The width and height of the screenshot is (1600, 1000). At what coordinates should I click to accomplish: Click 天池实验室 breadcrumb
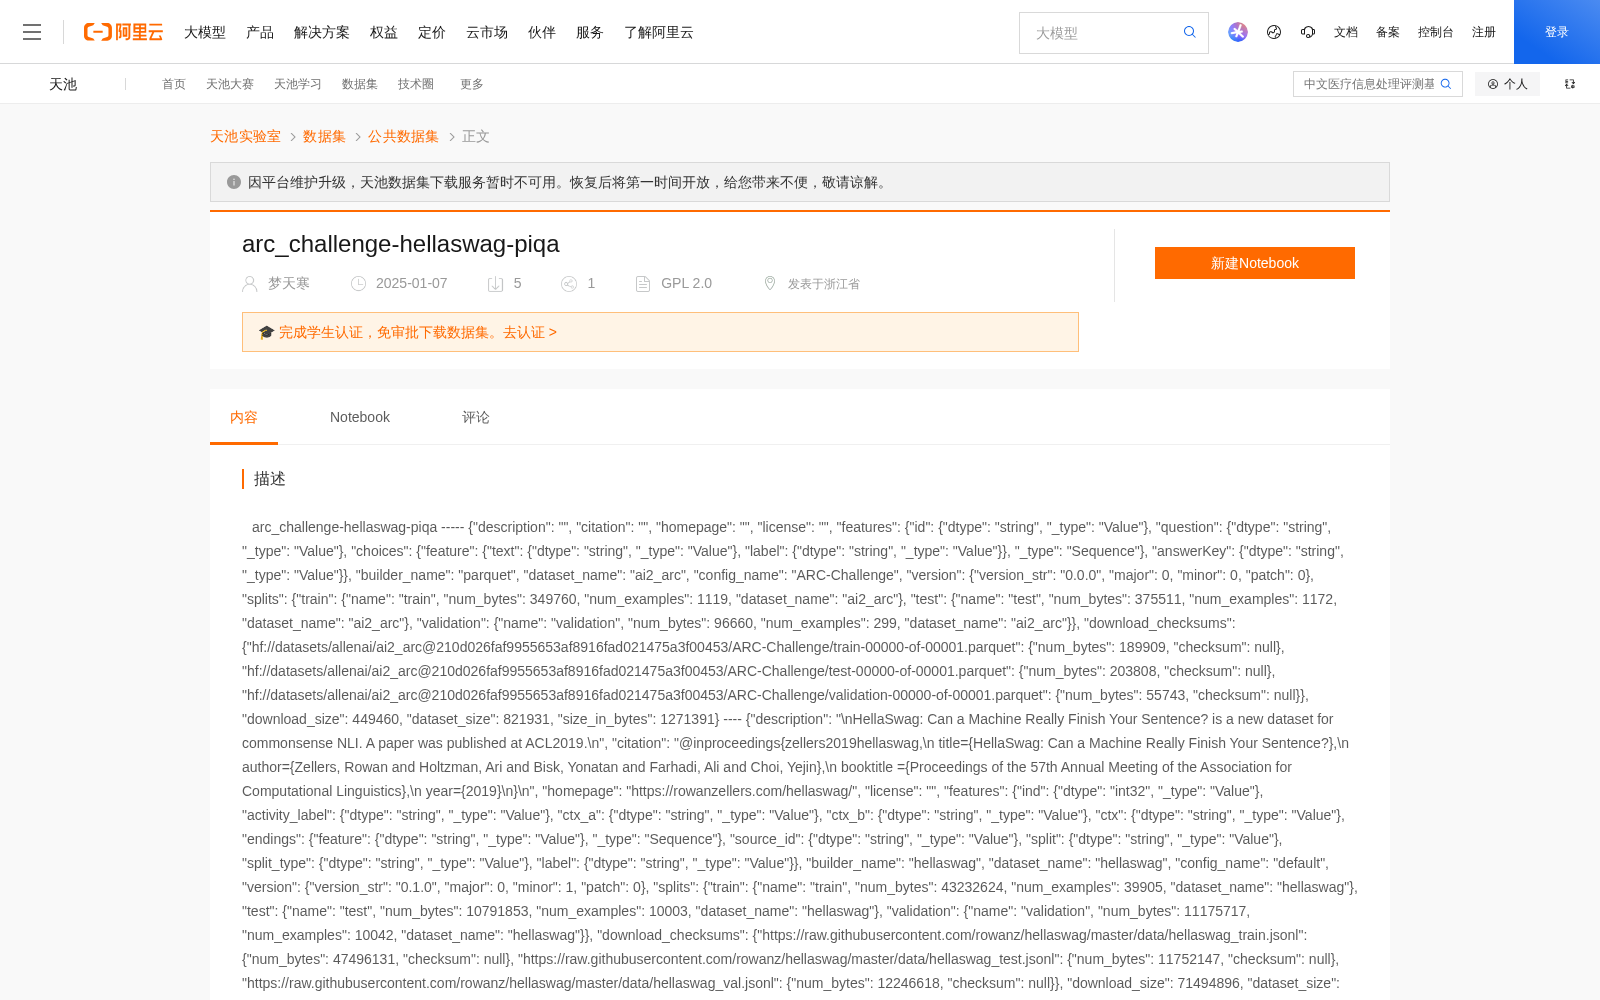click(245, 136)
